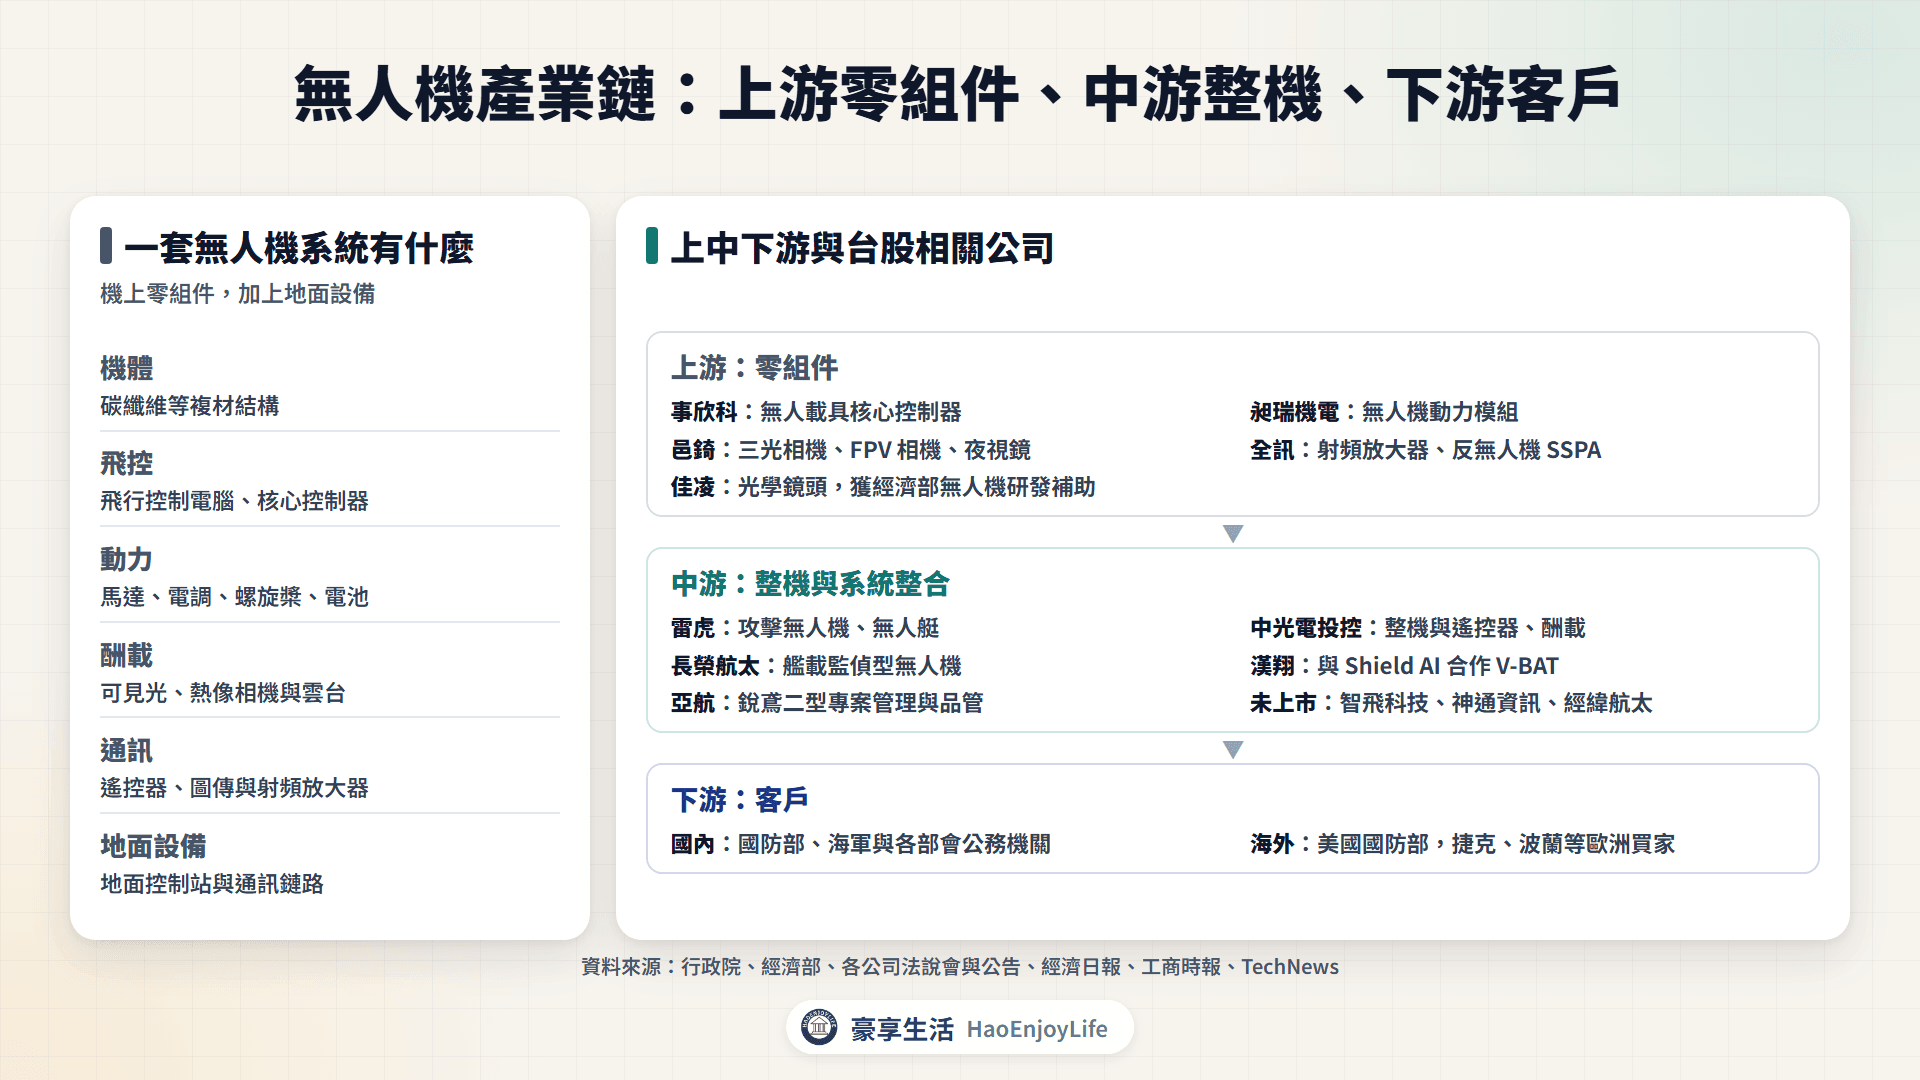Viewport: 1920px width, 1080px height.
Task: Click the text 馬達、電調、螺旋槳、電池
Action: click(234, 597)
